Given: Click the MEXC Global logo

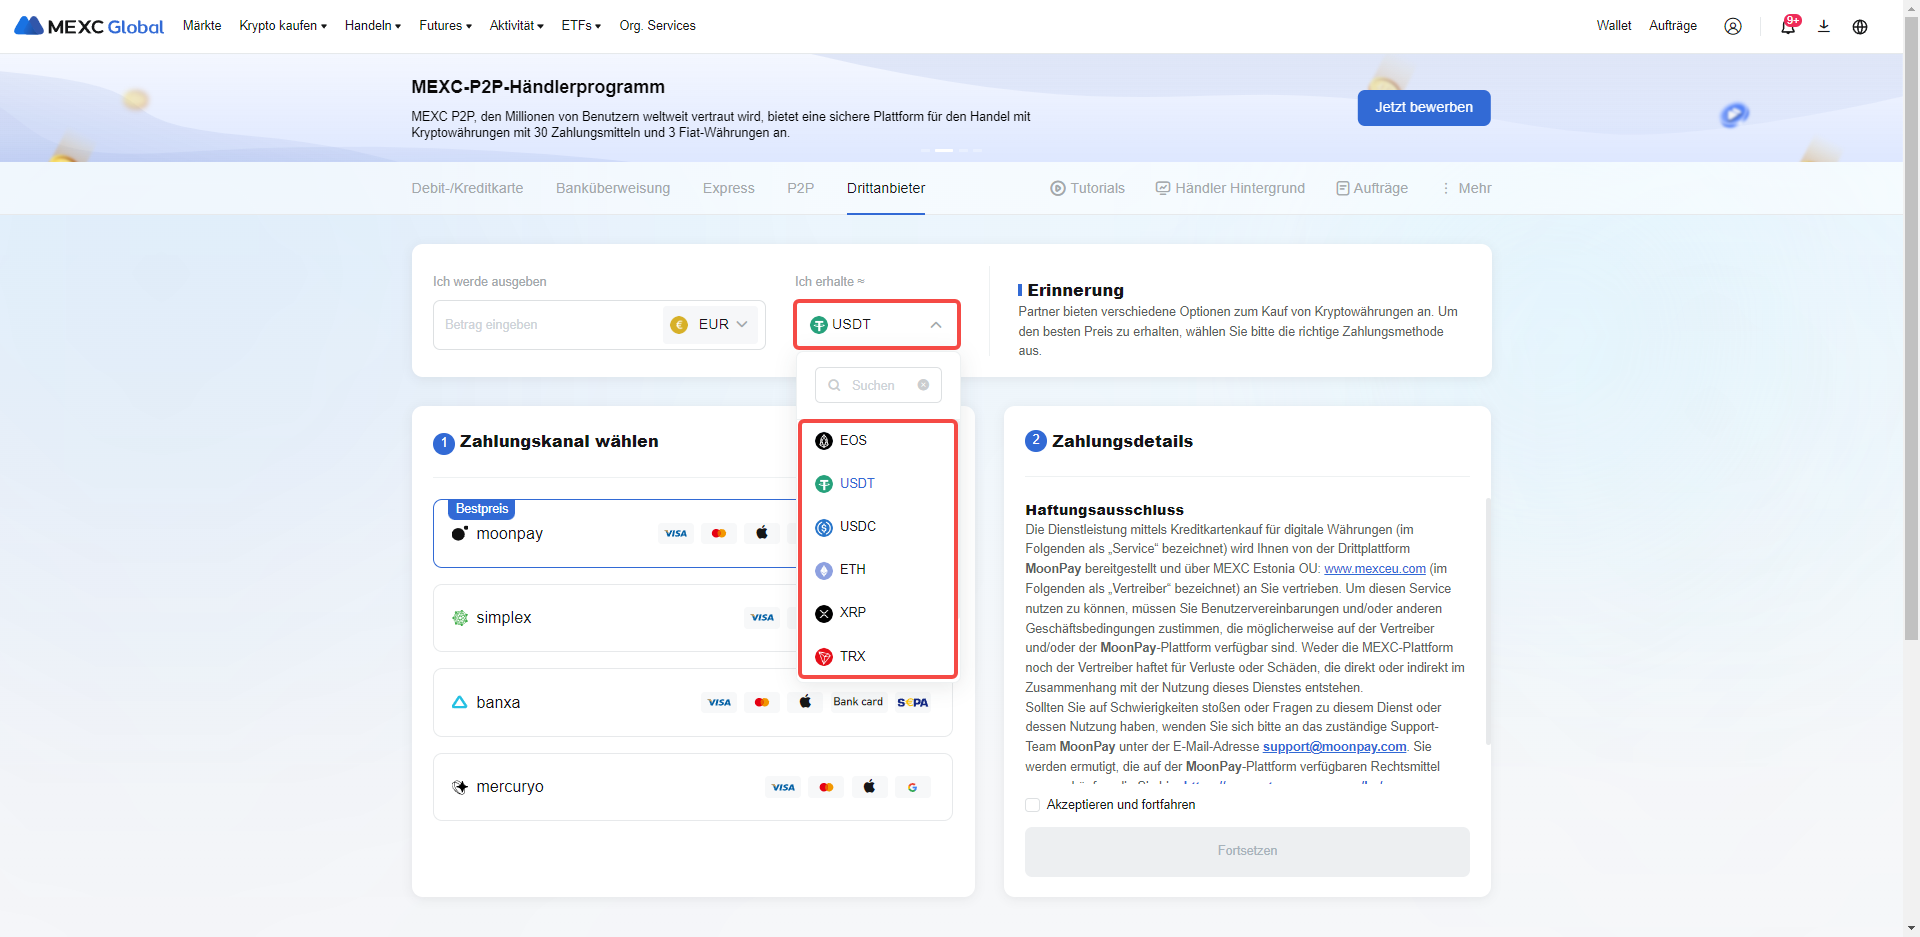Looking at the screenshot, I should pyautogui.click(x=89, y=26).
